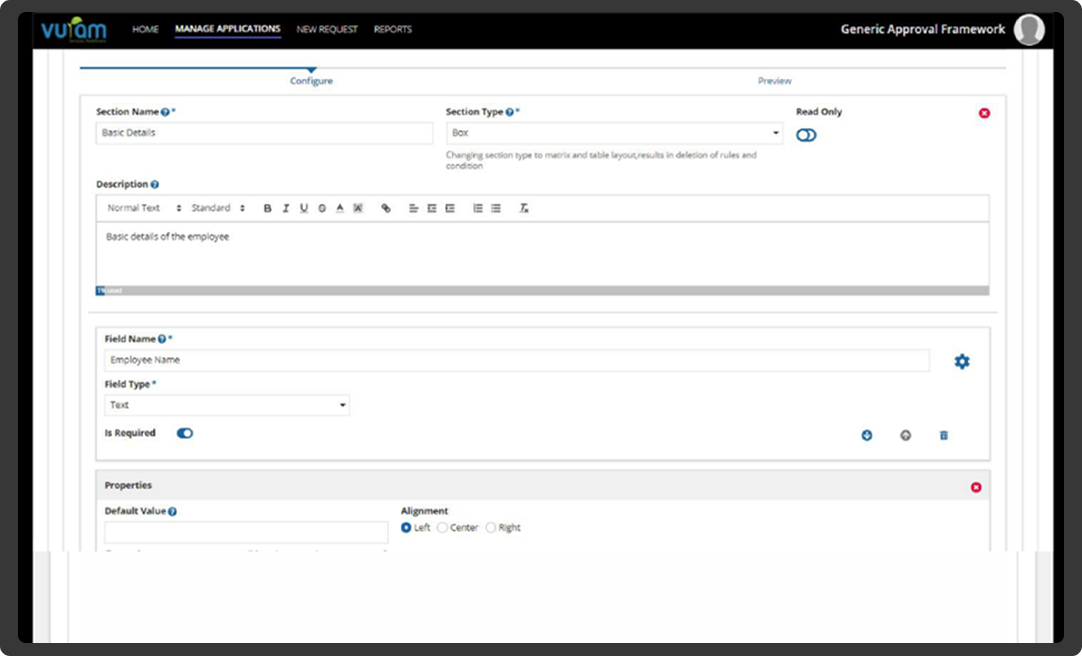Apply bold formatting in Description editor
Image resolution: width=1082 pixels, height=656 pixels.
coord(267,208)
